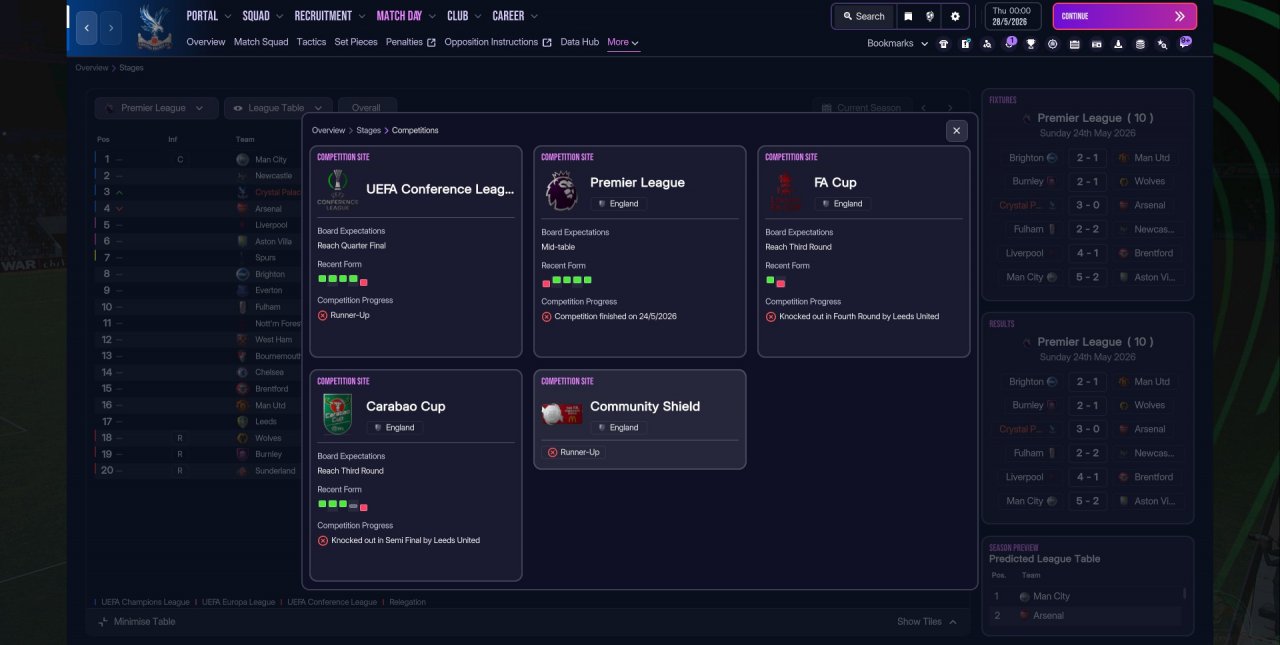Screen dimensions: 1280x645
Task: Click external-link icon beside Opposition Instructions
Action: (x=547, y=43)
